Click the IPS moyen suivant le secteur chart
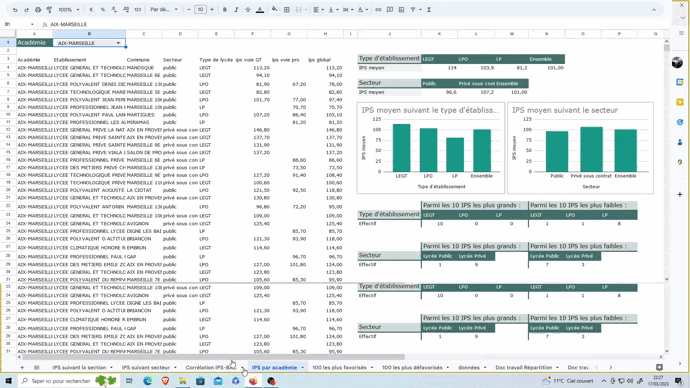 pos(580,148)
